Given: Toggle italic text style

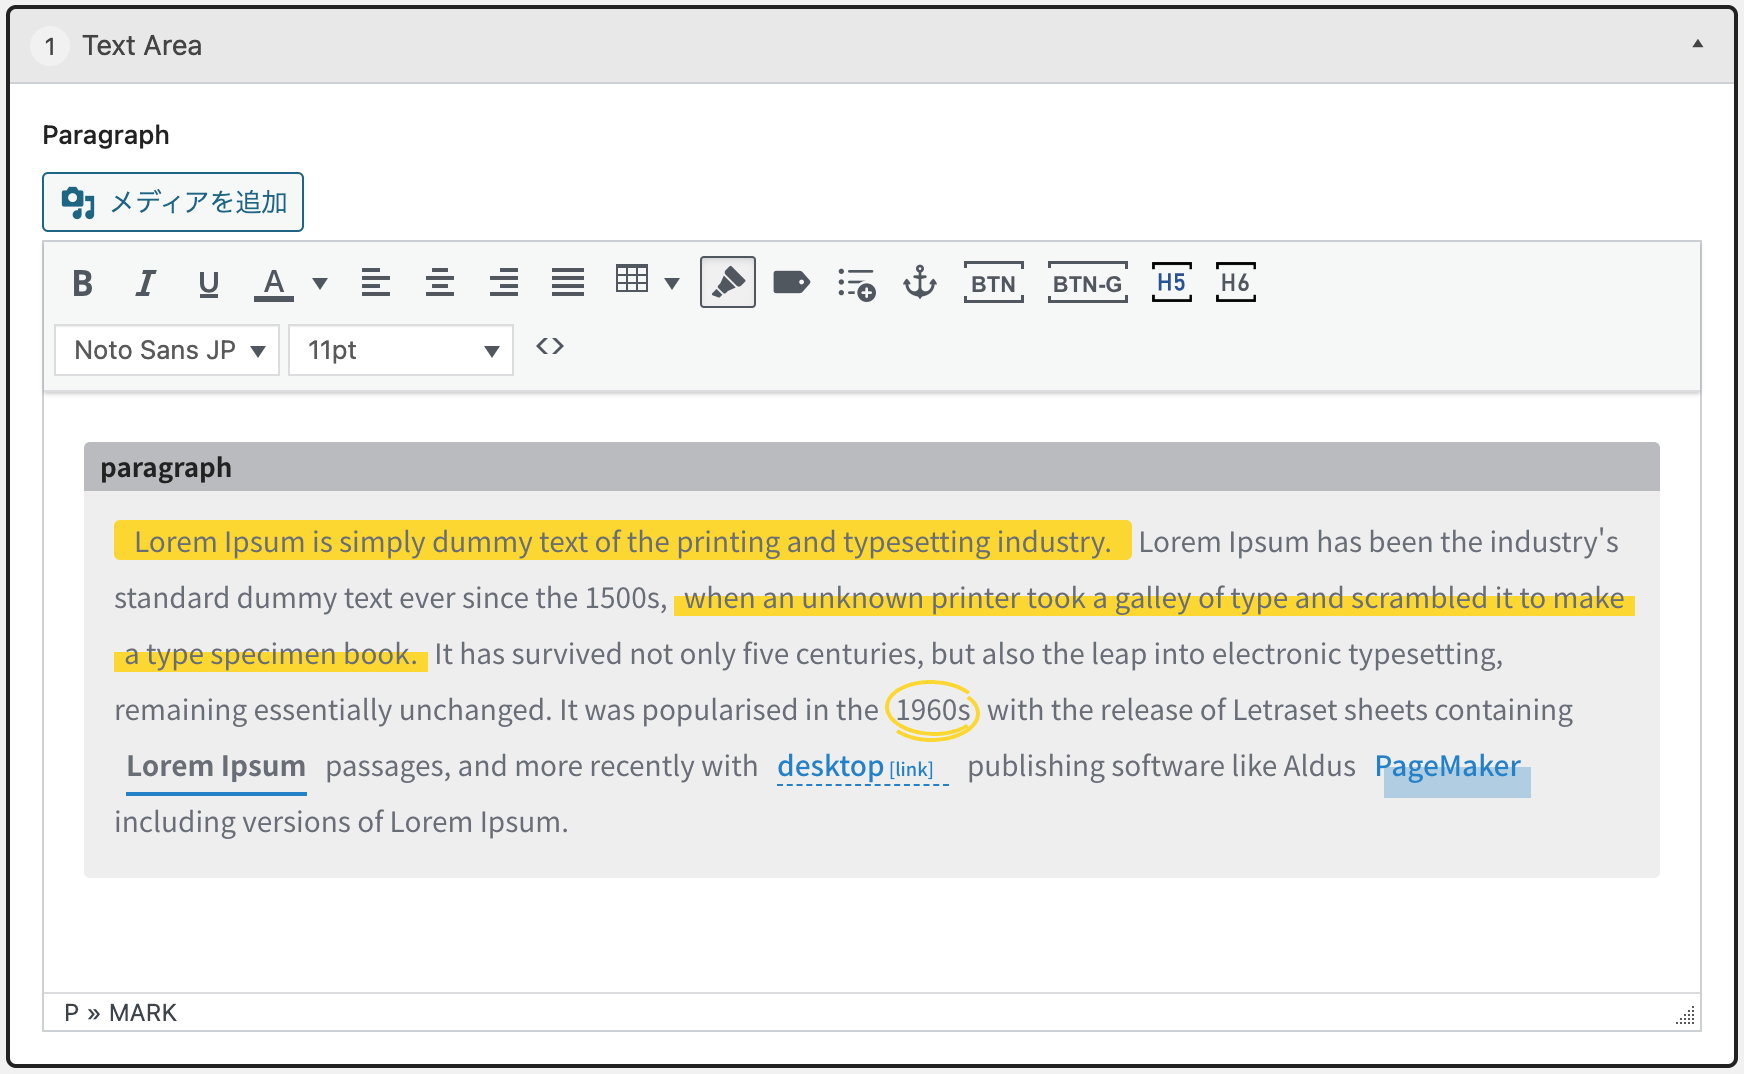Looking at the screenshot, I should click(146, 284).
